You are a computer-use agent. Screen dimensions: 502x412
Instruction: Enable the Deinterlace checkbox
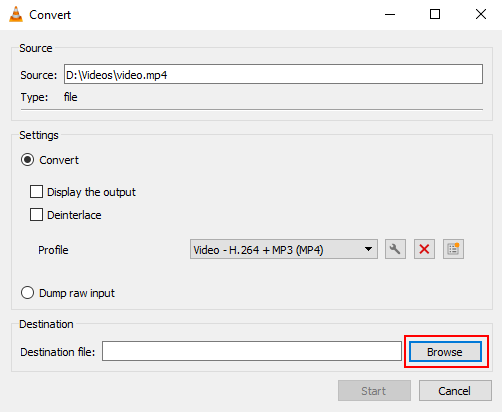point(36,215)
